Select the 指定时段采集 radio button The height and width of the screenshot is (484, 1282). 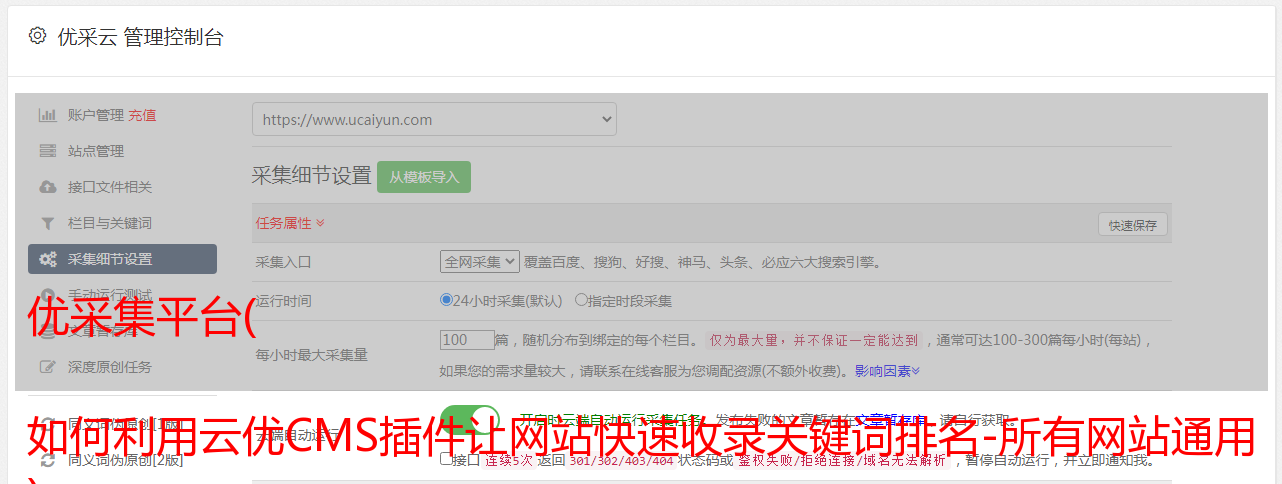click(x=581, y=299)
